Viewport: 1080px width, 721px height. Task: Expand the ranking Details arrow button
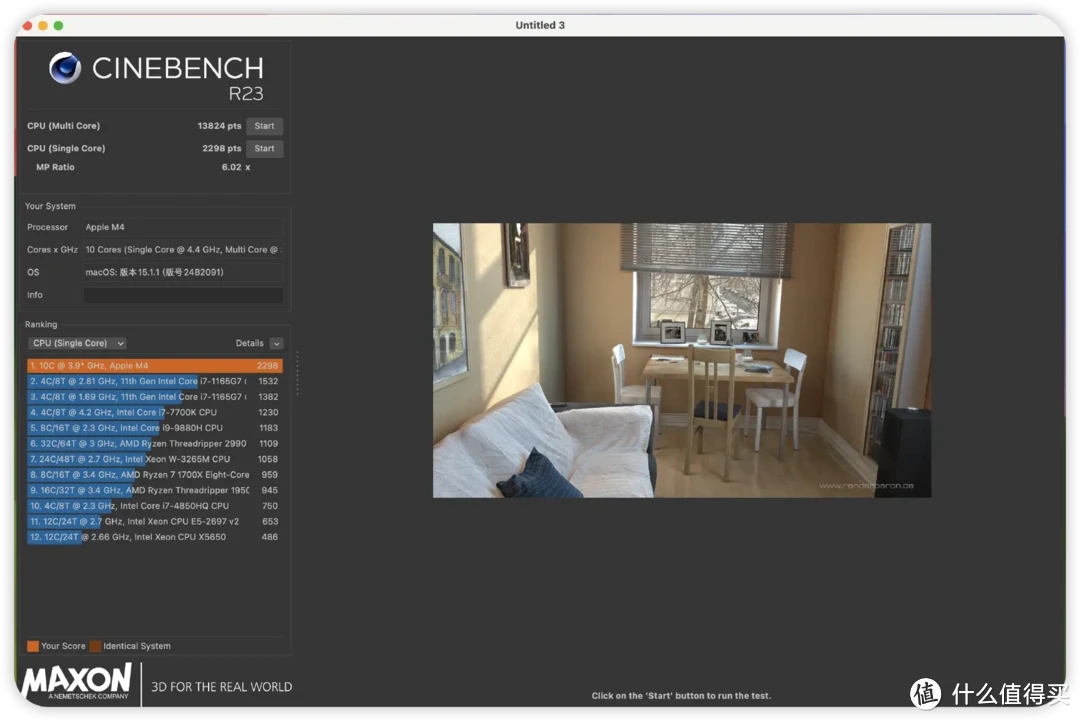pos(276,343)
